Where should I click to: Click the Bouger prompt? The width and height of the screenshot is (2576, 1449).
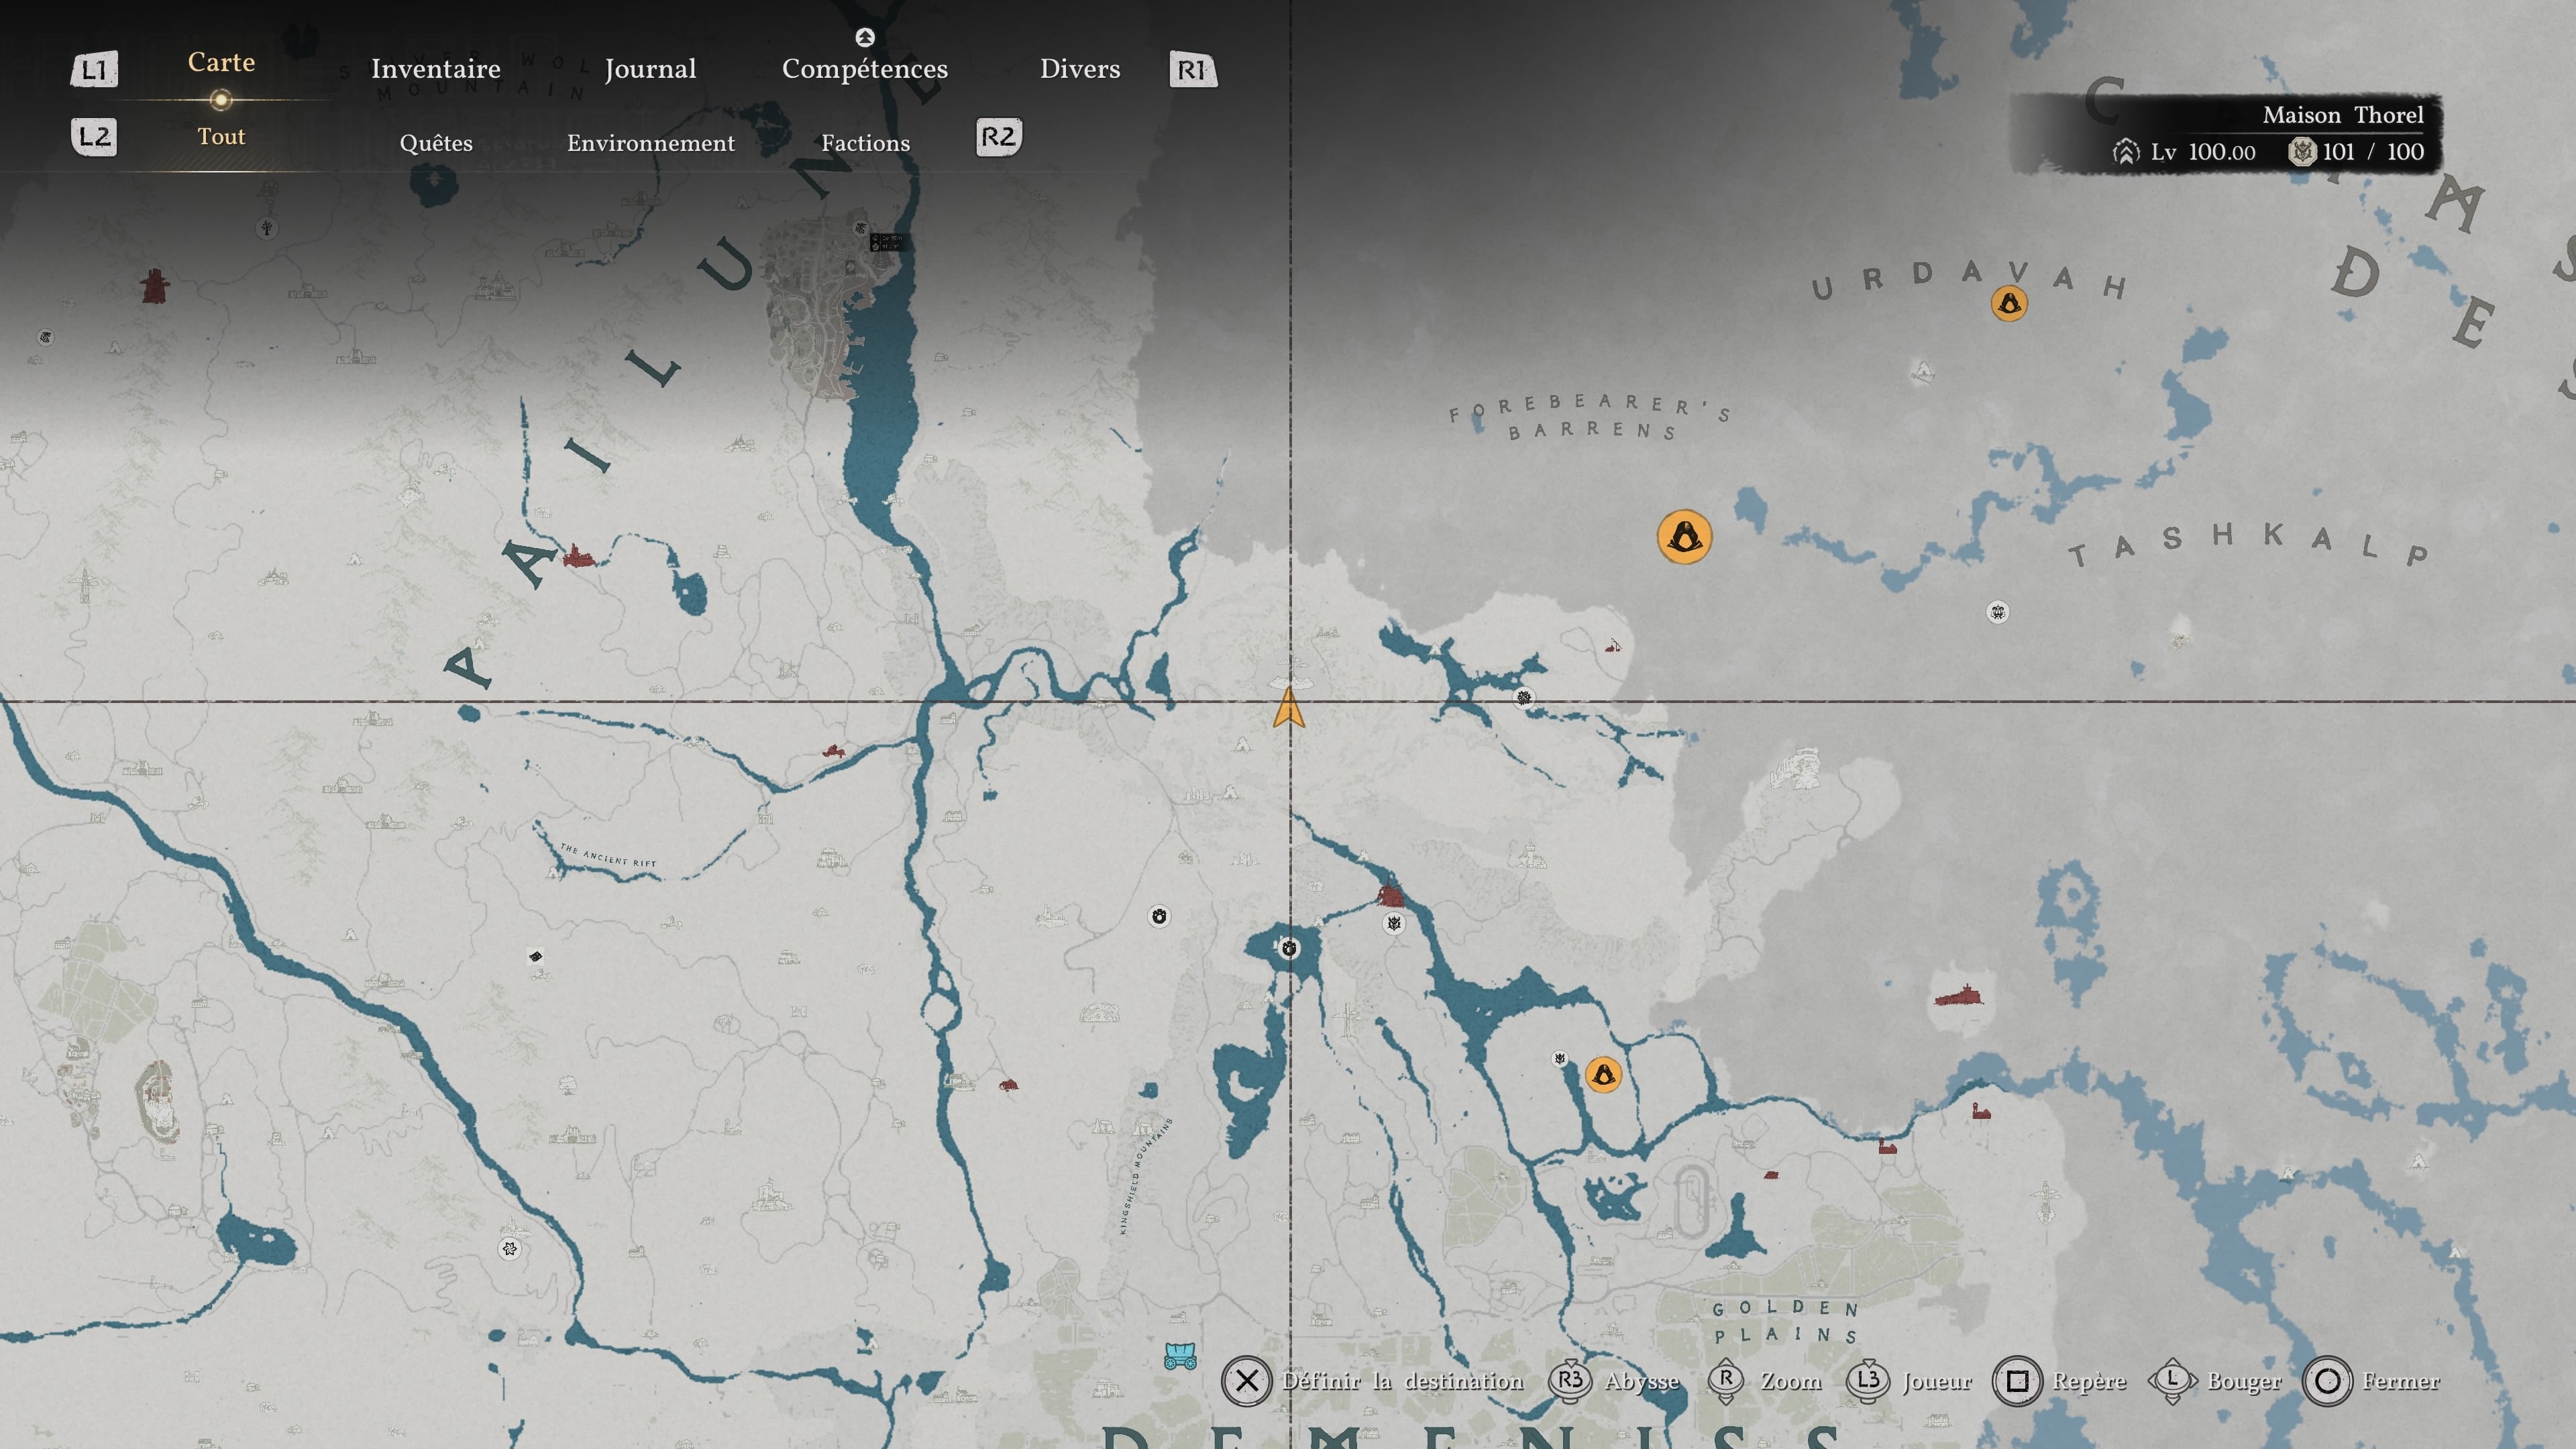tap(2244, 1381)
